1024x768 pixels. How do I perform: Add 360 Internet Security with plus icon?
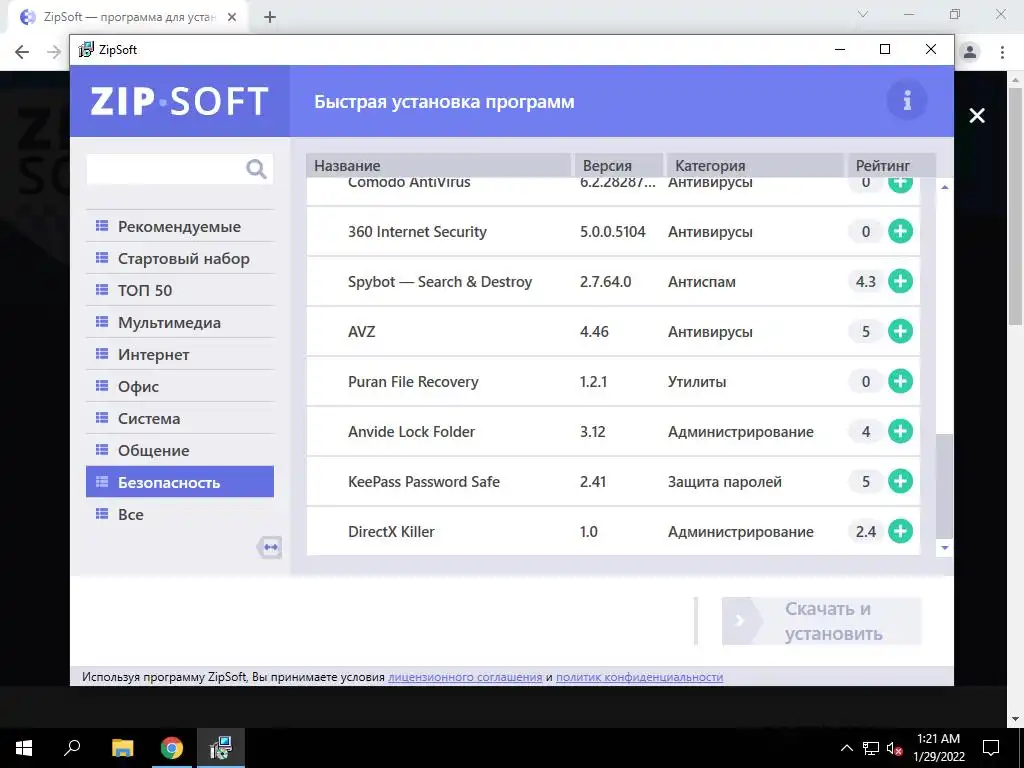click(x=900, y=231)
